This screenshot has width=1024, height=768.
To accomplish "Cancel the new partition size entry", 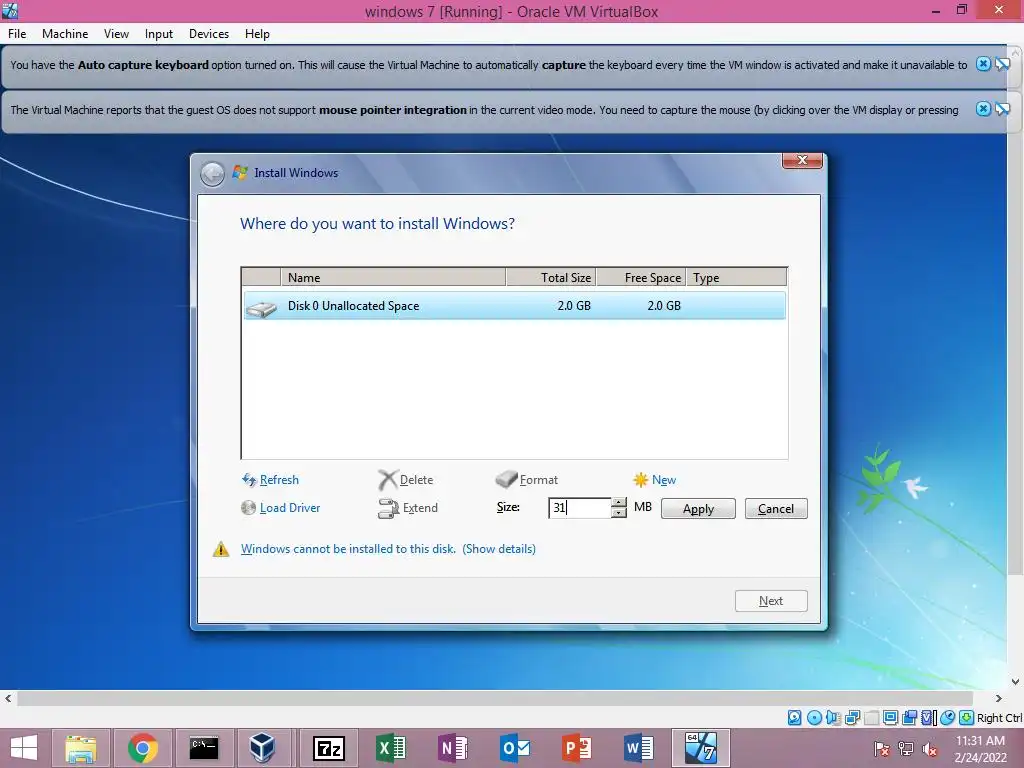I will [776, 509].
